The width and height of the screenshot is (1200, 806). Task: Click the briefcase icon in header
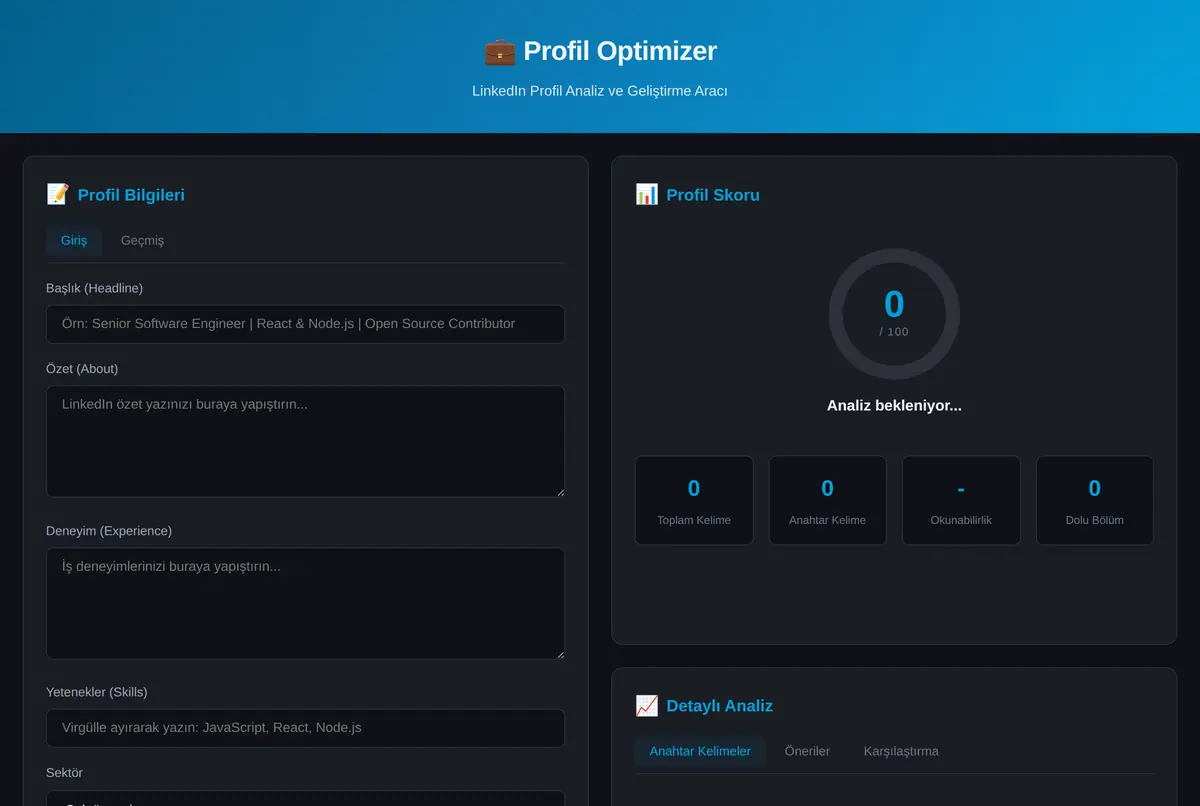(x=499, y=51)
